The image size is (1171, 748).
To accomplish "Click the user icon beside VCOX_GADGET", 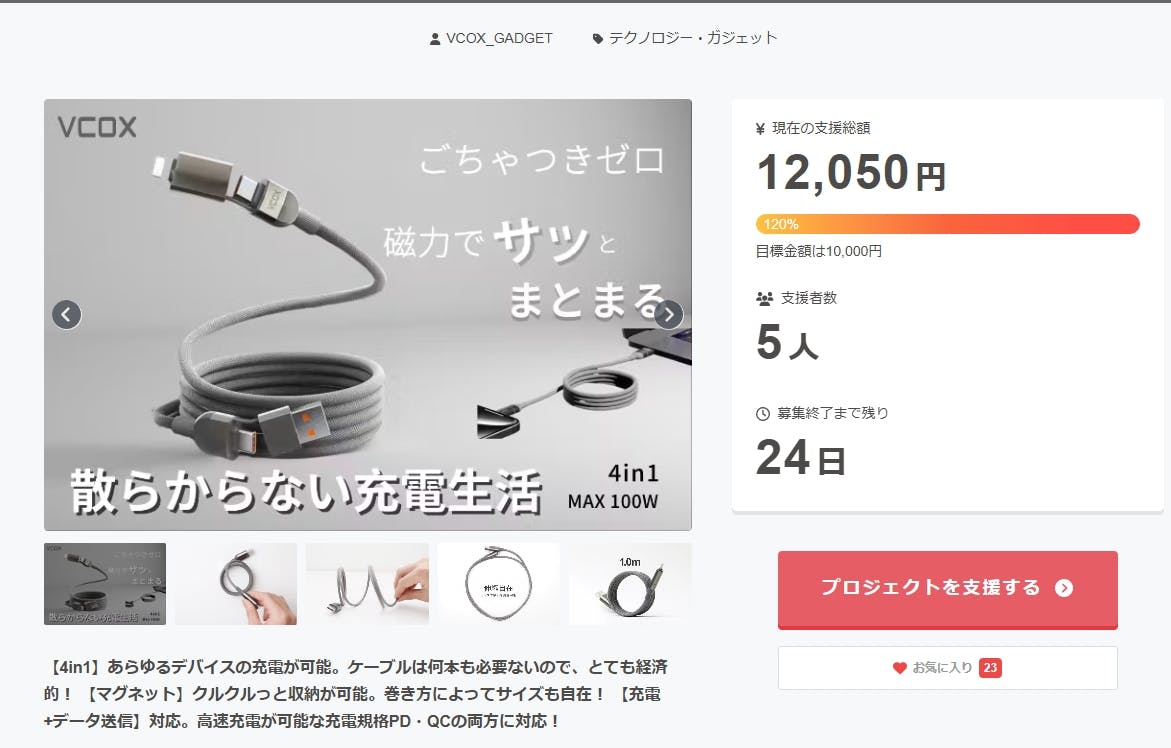I will 435,39.
